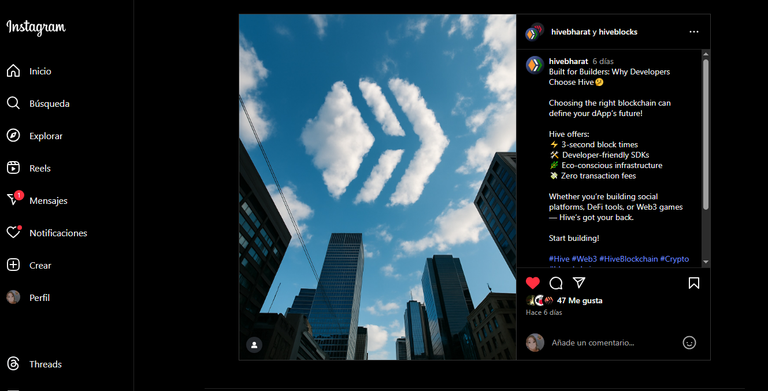Click the 6 días caption timestamp
768x391 pixels.
pos(603,61)
